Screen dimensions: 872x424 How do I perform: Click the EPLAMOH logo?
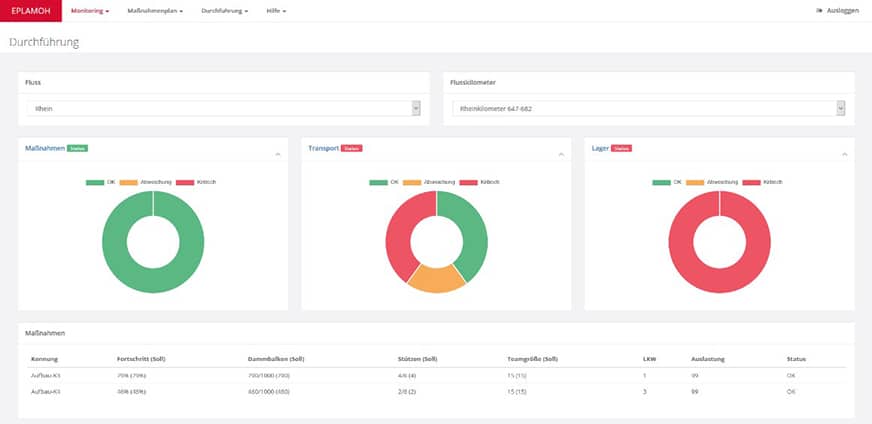coord(31,11)
